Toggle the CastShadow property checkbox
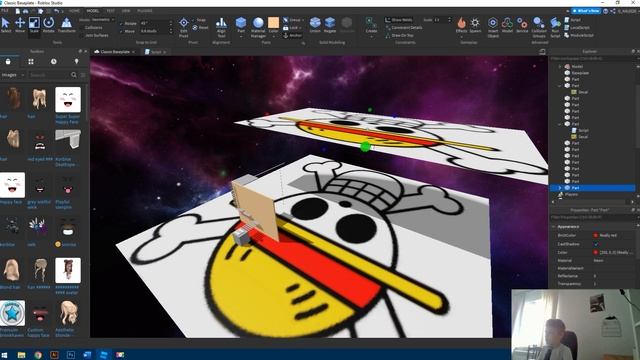The image size is (640, 360). point(596,244)
